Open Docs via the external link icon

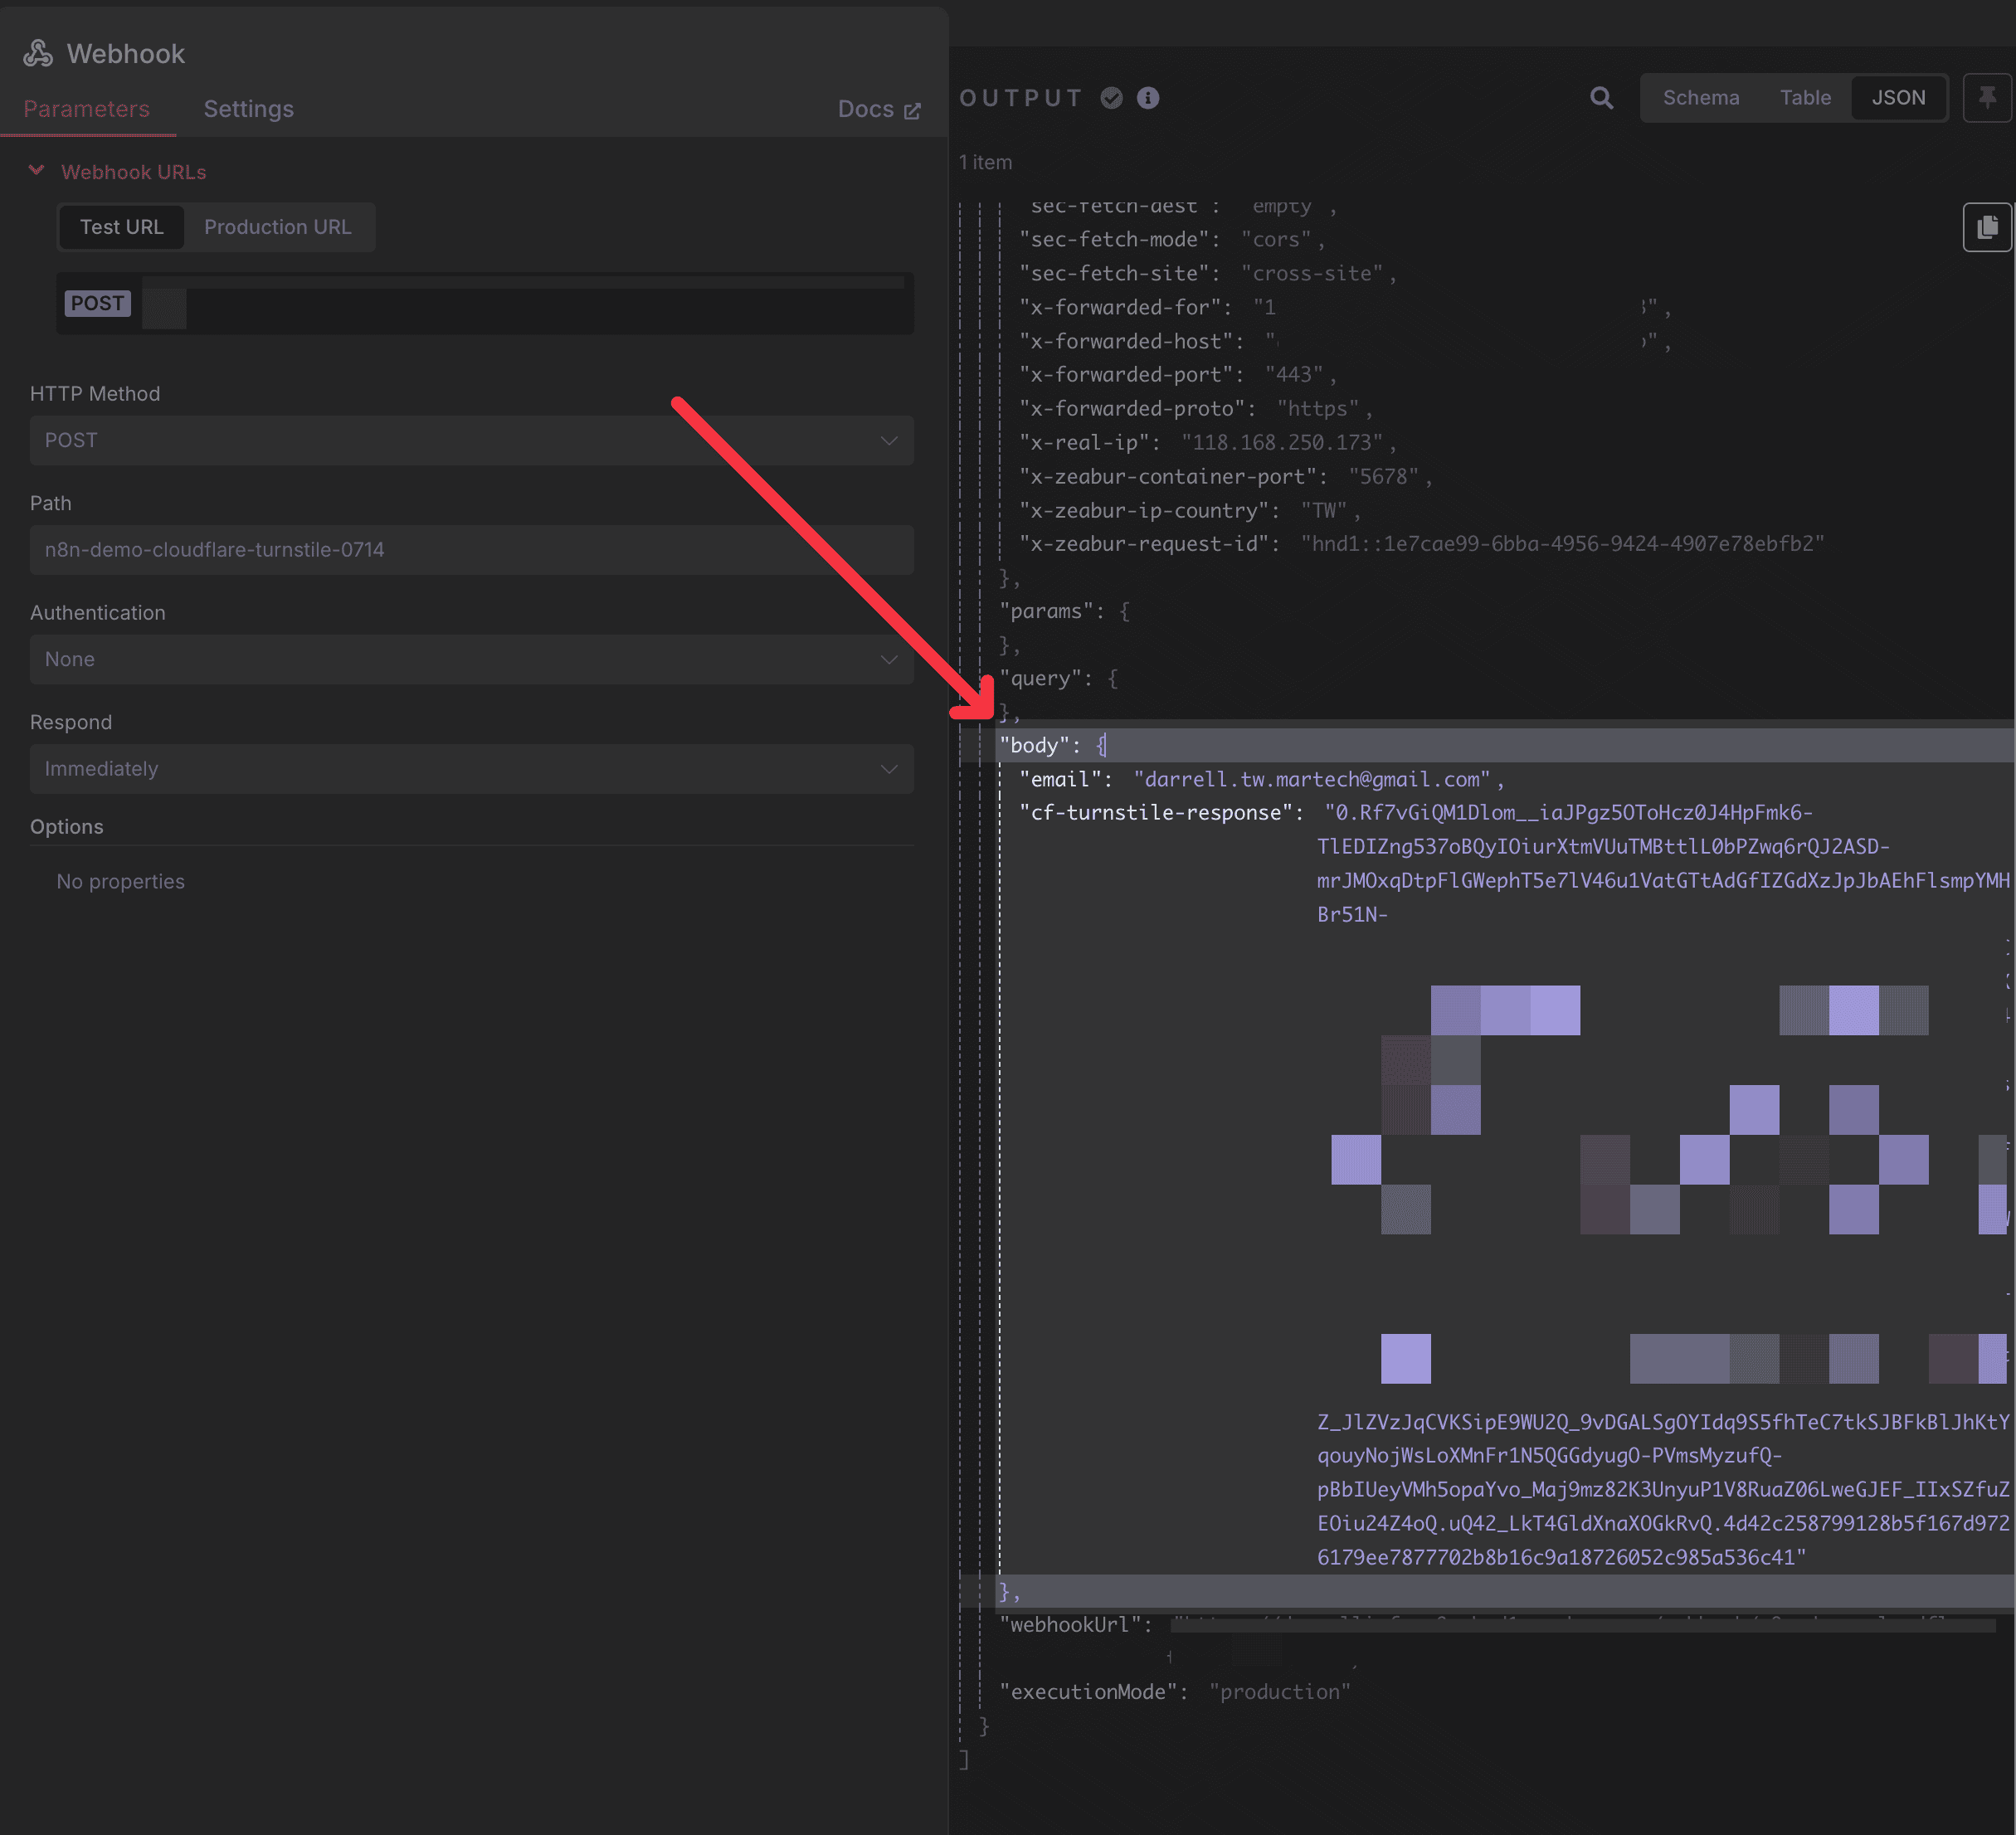coord(912,110)
